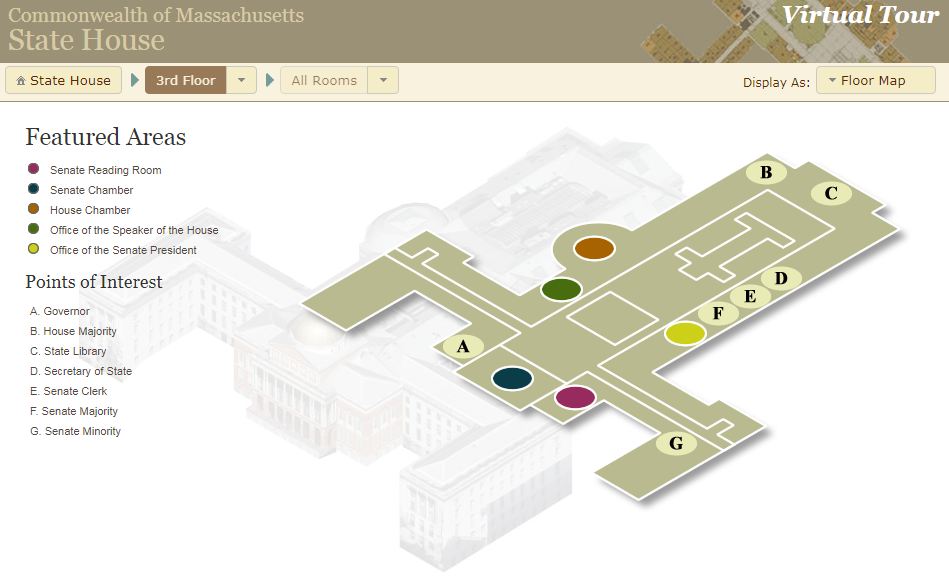The height and width of the screenshot is (581, 949).
Task: Click the Commonwealth of Massachusetts header text
Action: (x=156, y=15)
